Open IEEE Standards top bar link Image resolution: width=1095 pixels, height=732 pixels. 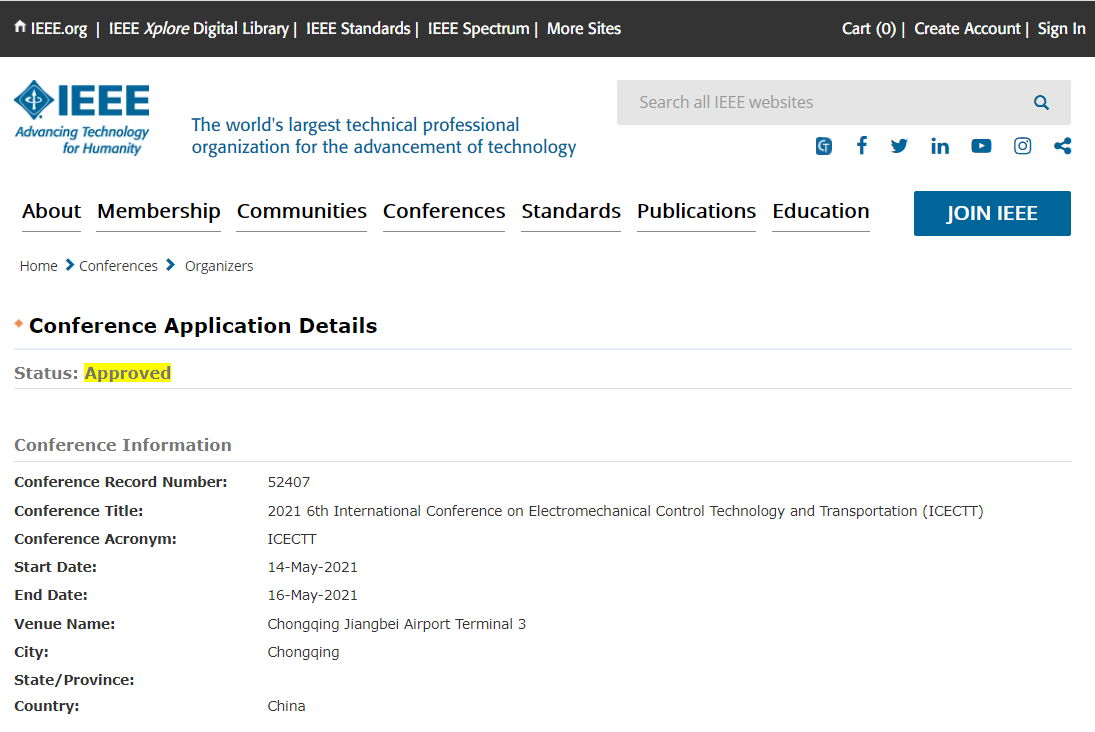pyautogui.click(x=358, y=29)
